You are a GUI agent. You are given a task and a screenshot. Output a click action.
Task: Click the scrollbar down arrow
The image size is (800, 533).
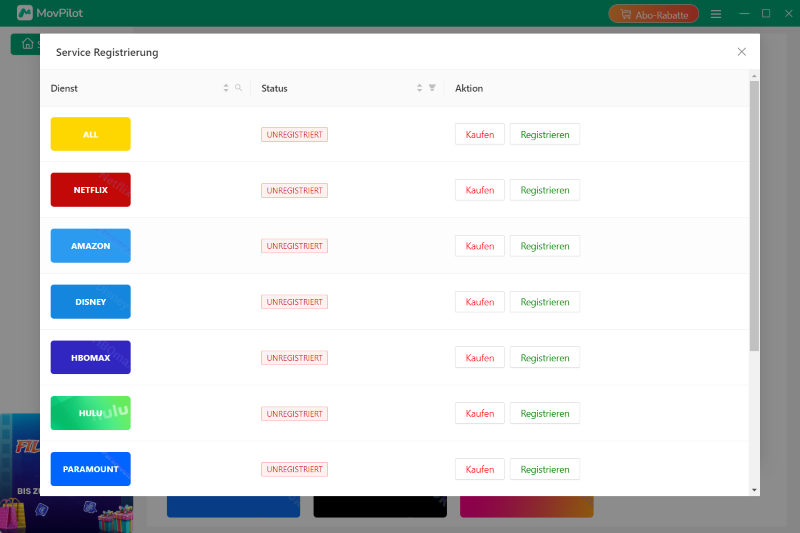754,490
